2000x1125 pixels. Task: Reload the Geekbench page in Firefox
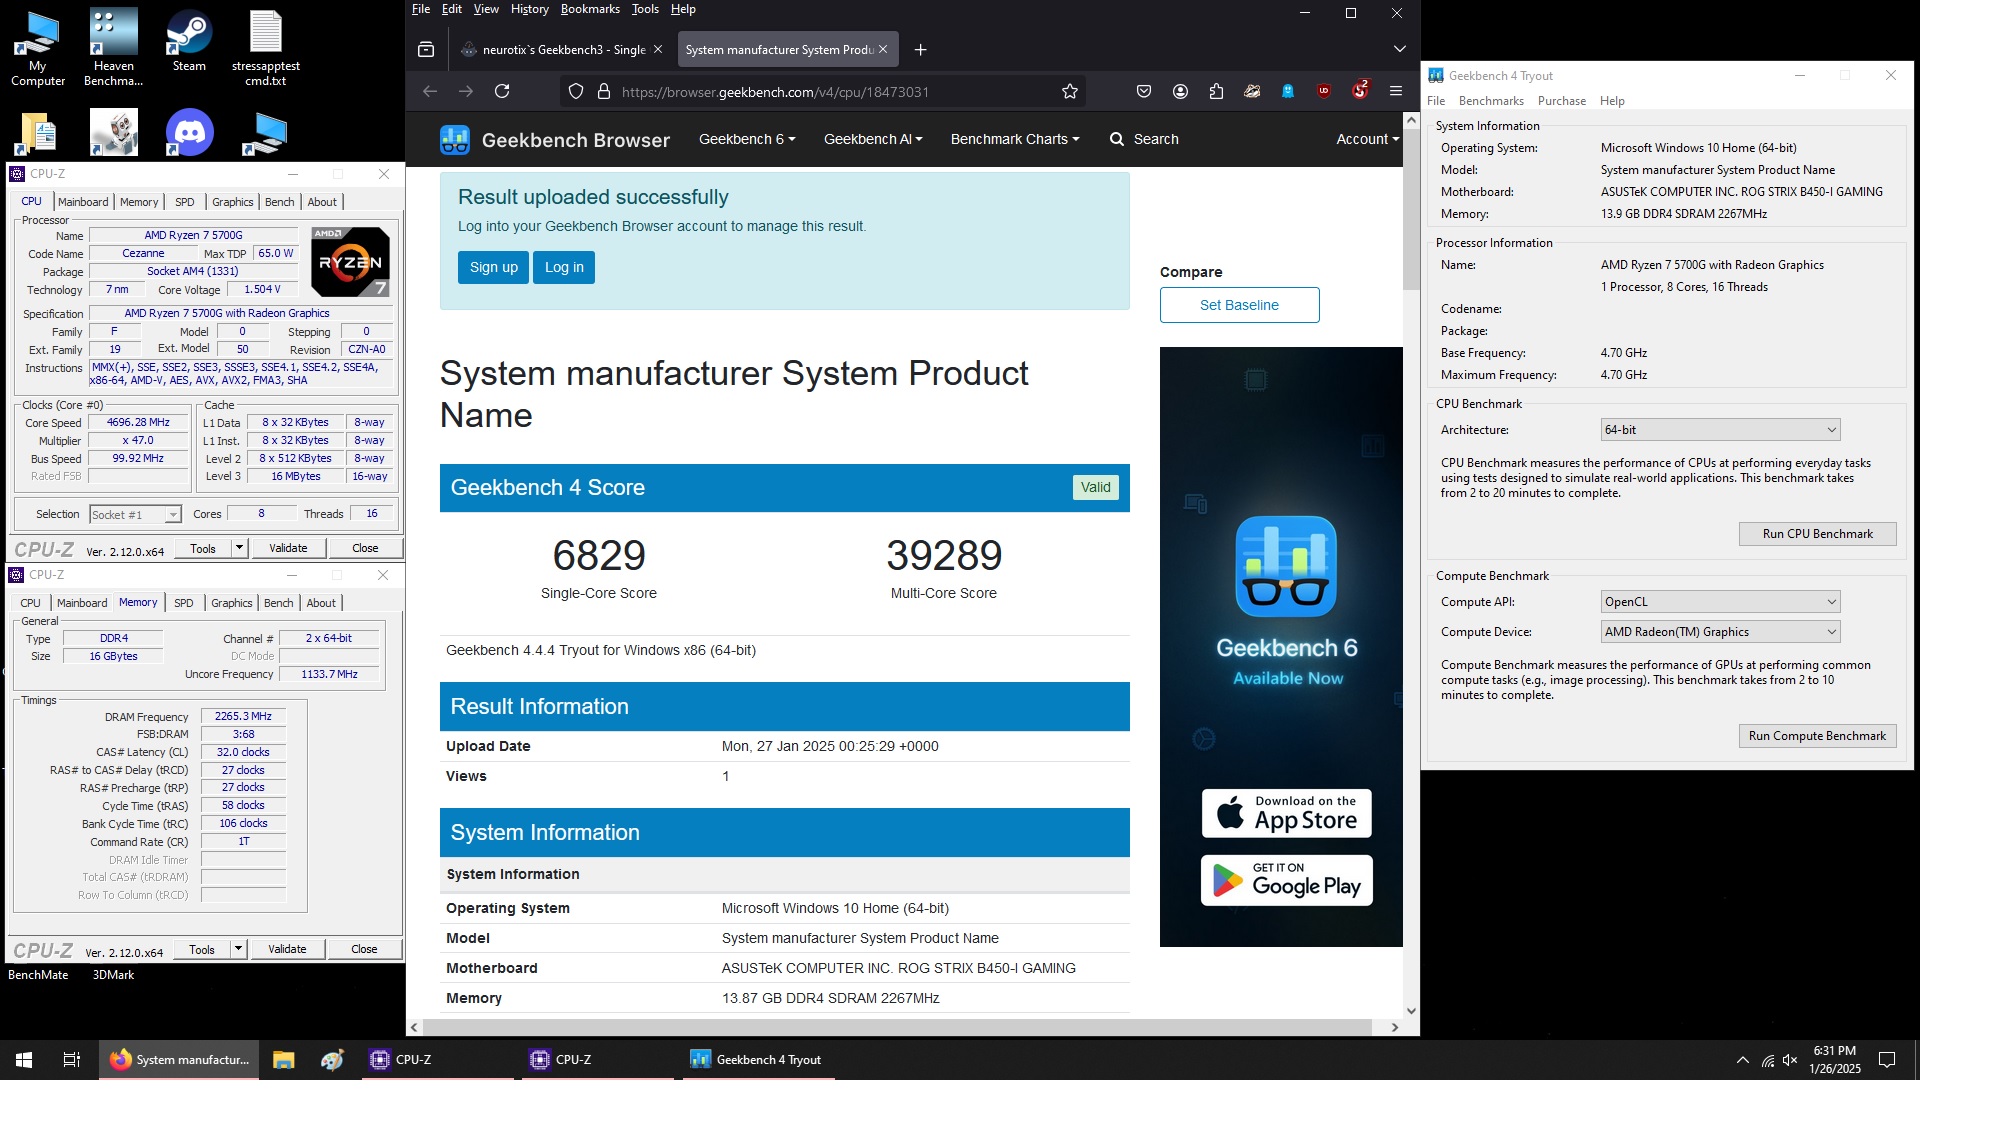[502, 91]
